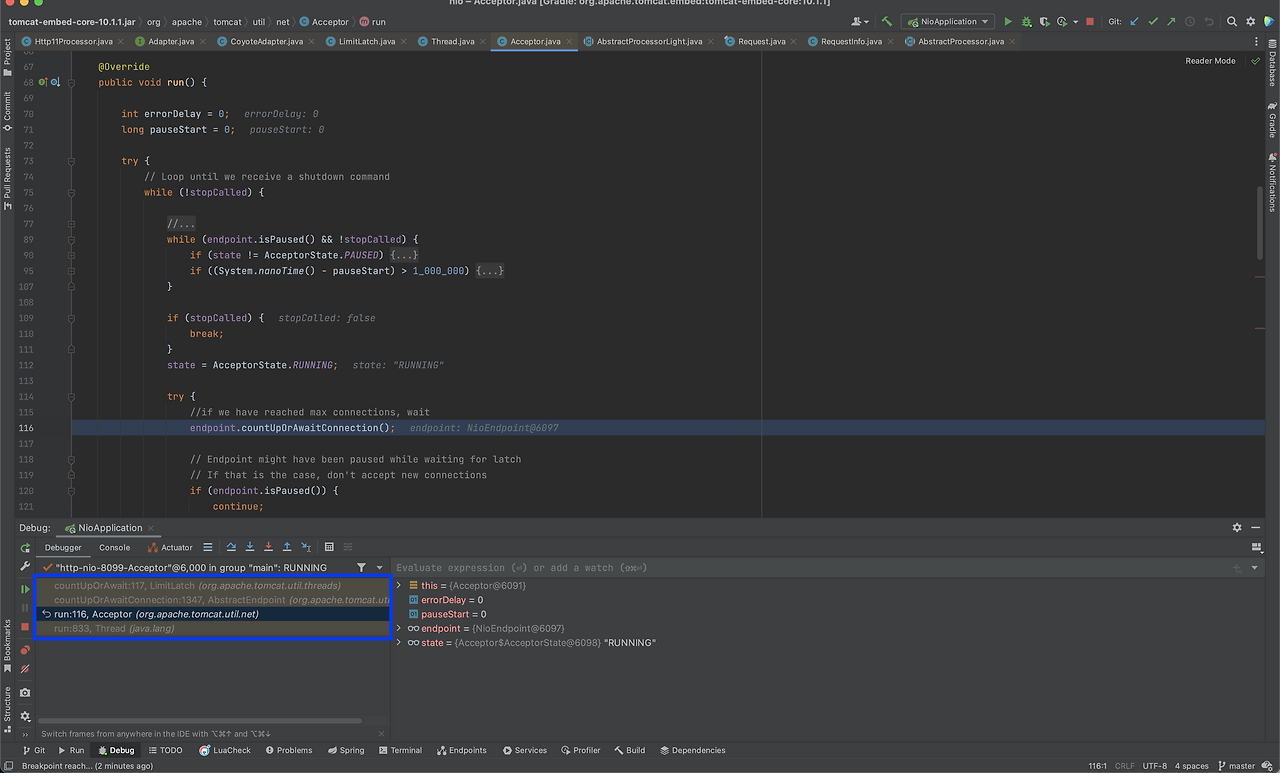
Task: Open the Problems tool window button
Action: pos(287,750)
